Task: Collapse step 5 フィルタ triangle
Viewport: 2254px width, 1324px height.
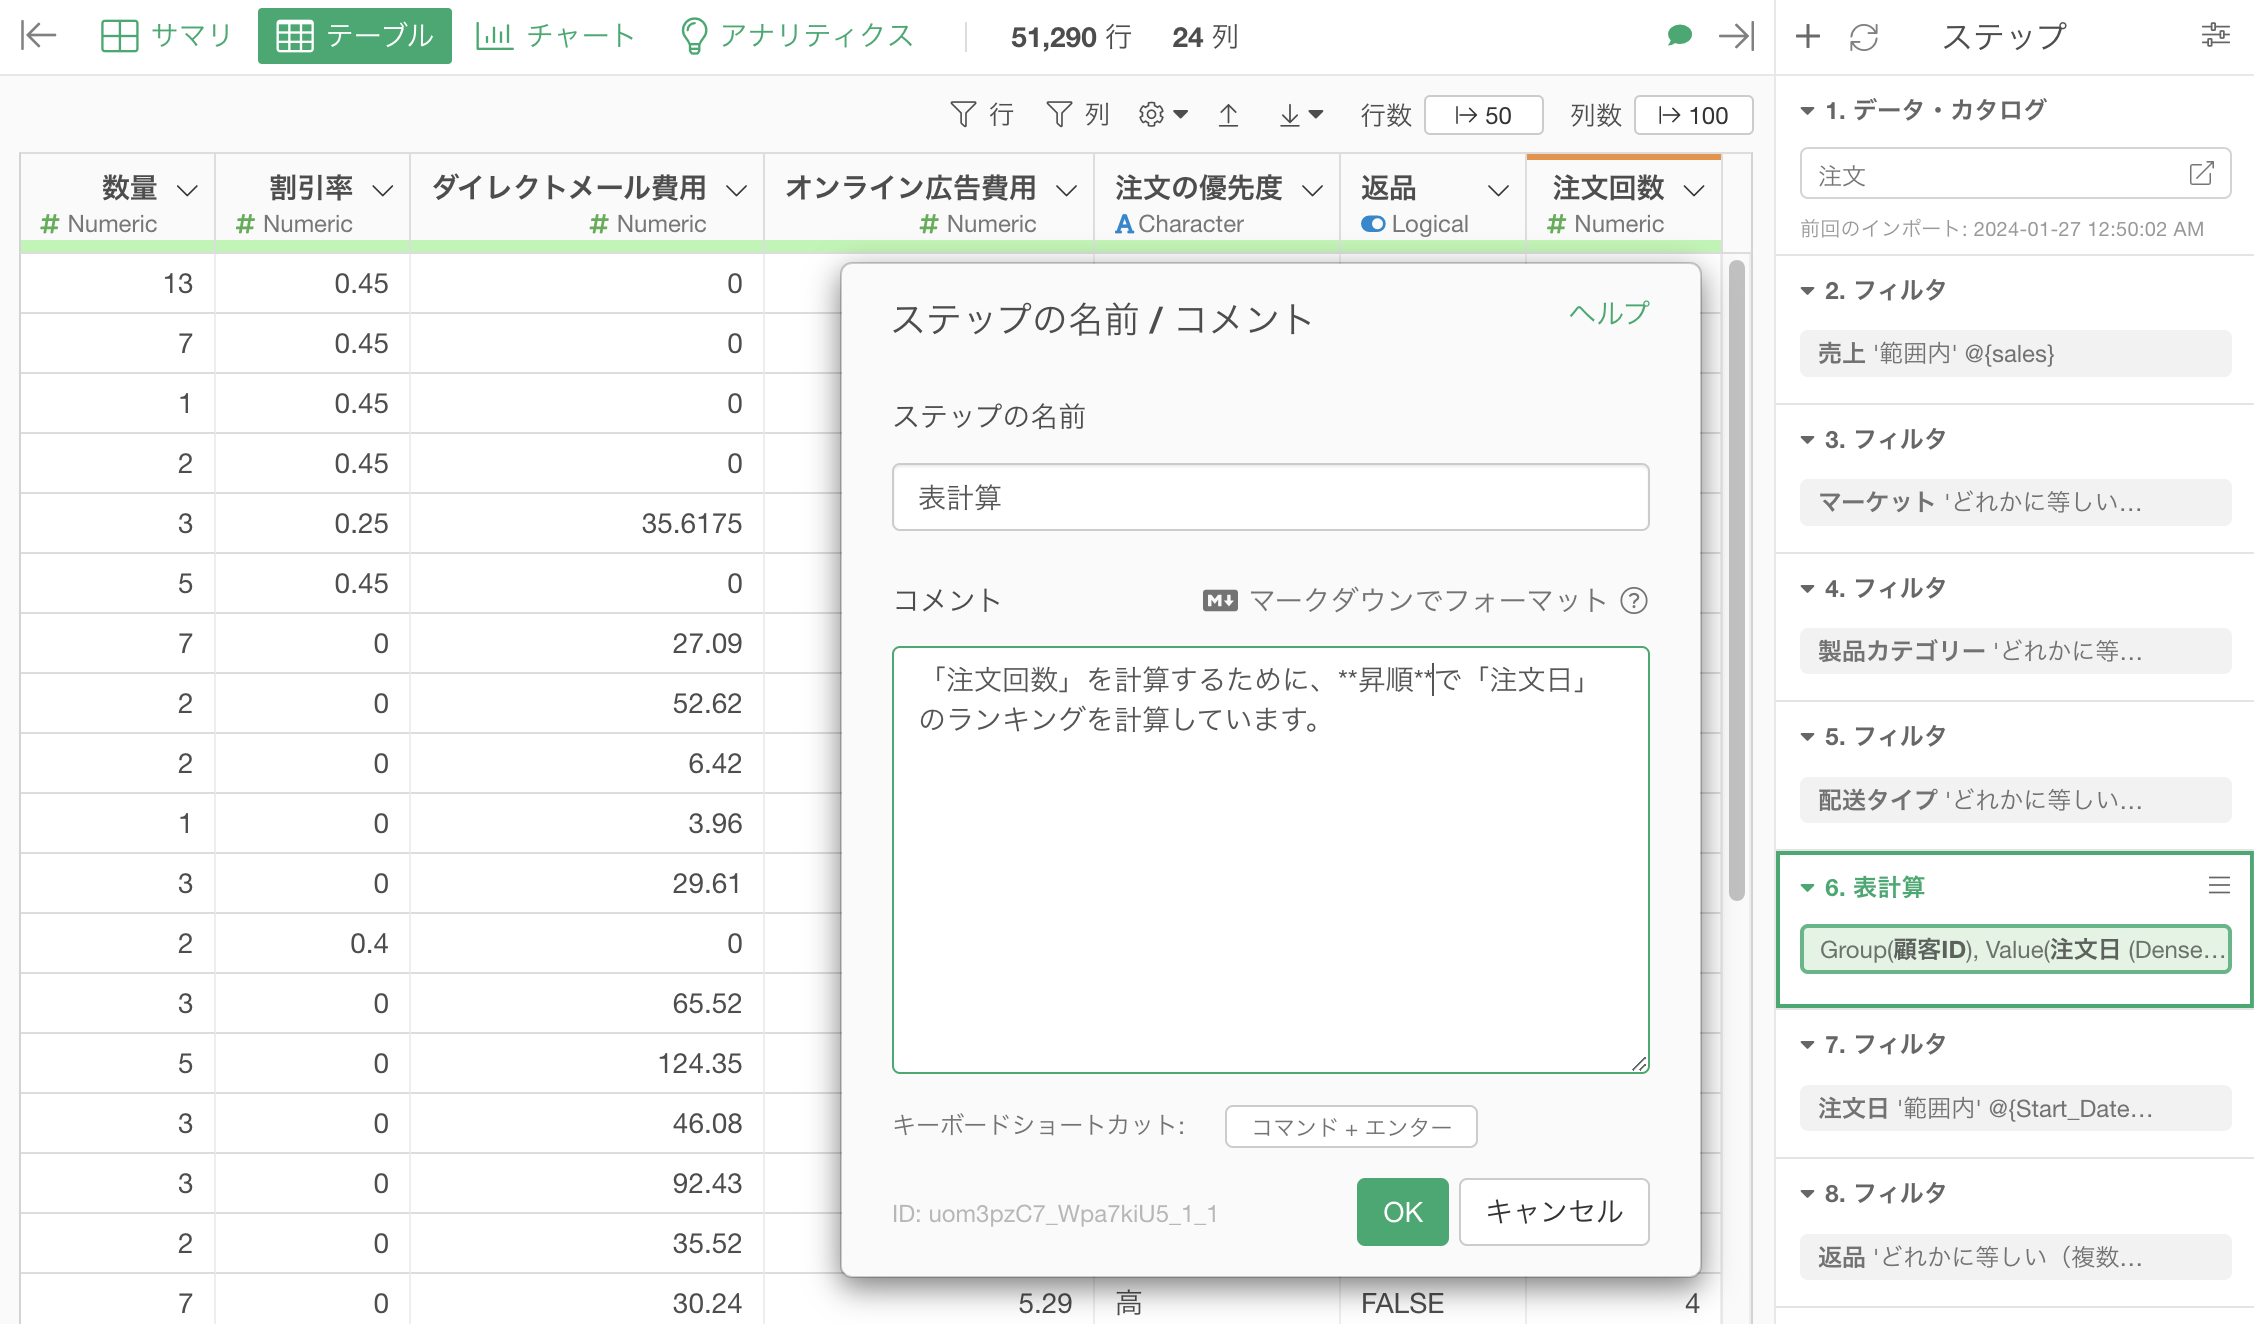Action: (1807, 737)
